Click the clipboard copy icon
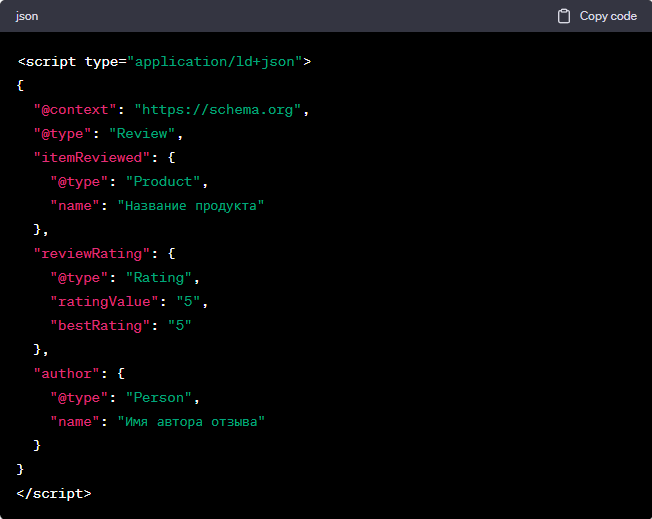Screen dimensions: 652x519 tap(563, 16)
